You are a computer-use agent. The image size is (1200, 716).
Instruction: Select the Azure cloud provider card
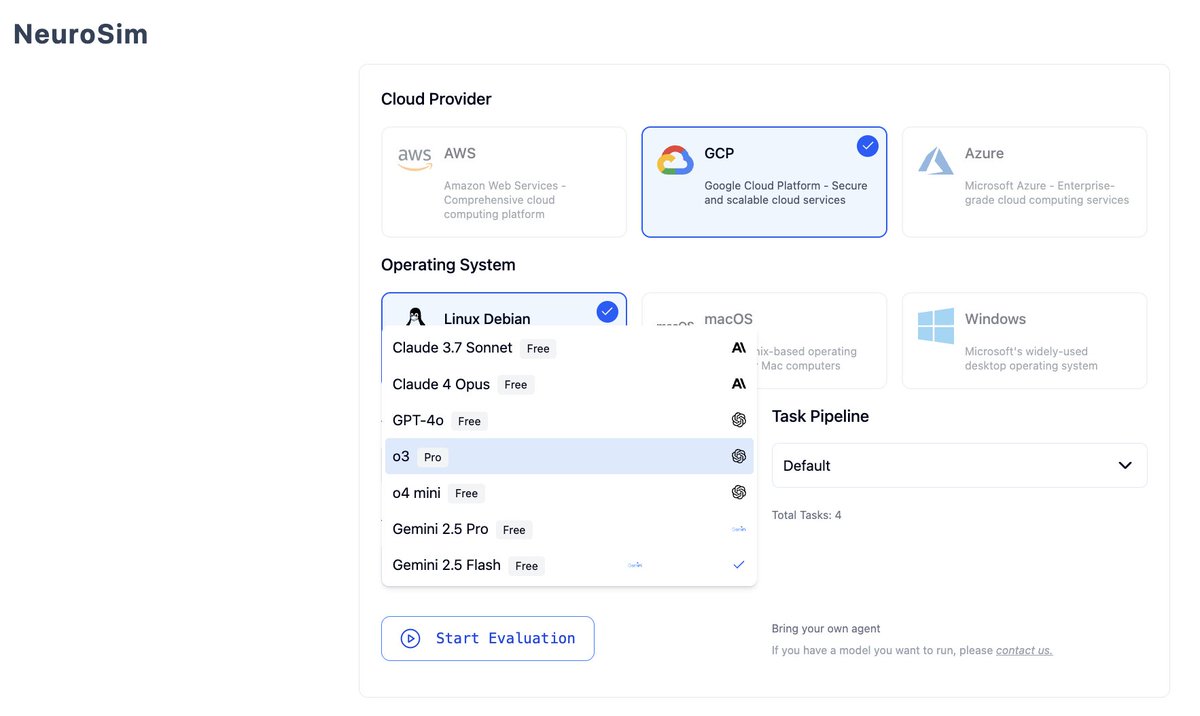[1024, 182]
